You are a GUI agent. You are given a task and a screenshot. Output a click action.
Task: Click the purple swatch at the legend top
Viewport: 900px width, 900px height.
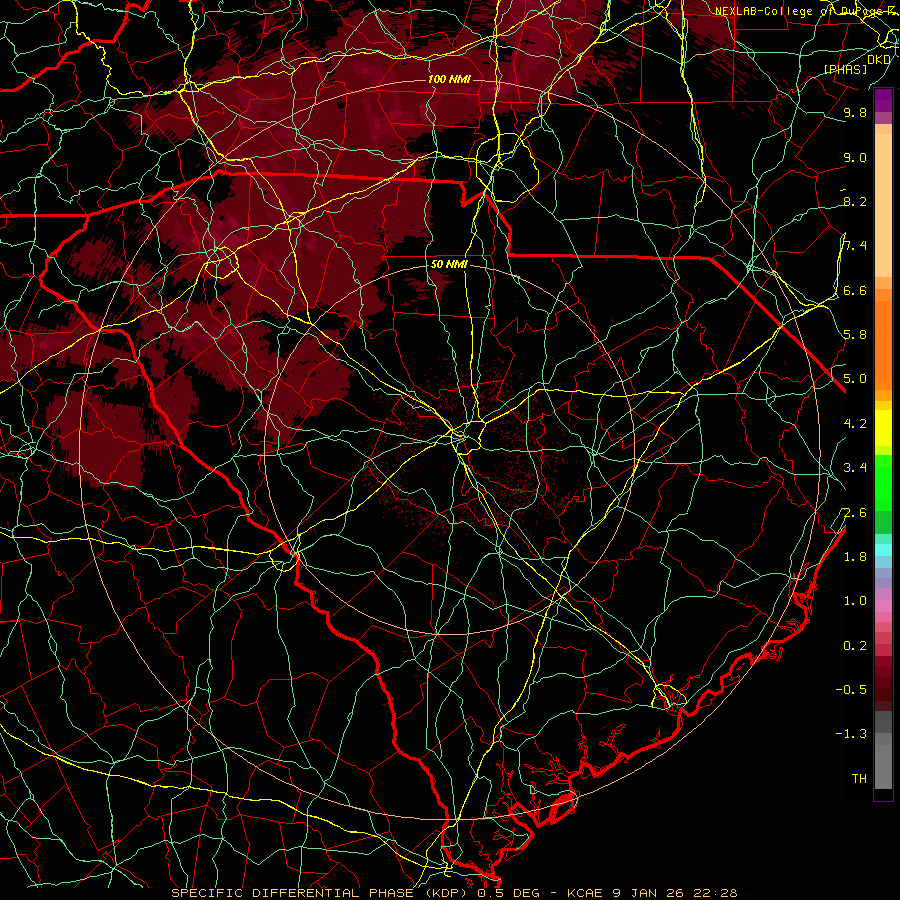tap(883, 100)
